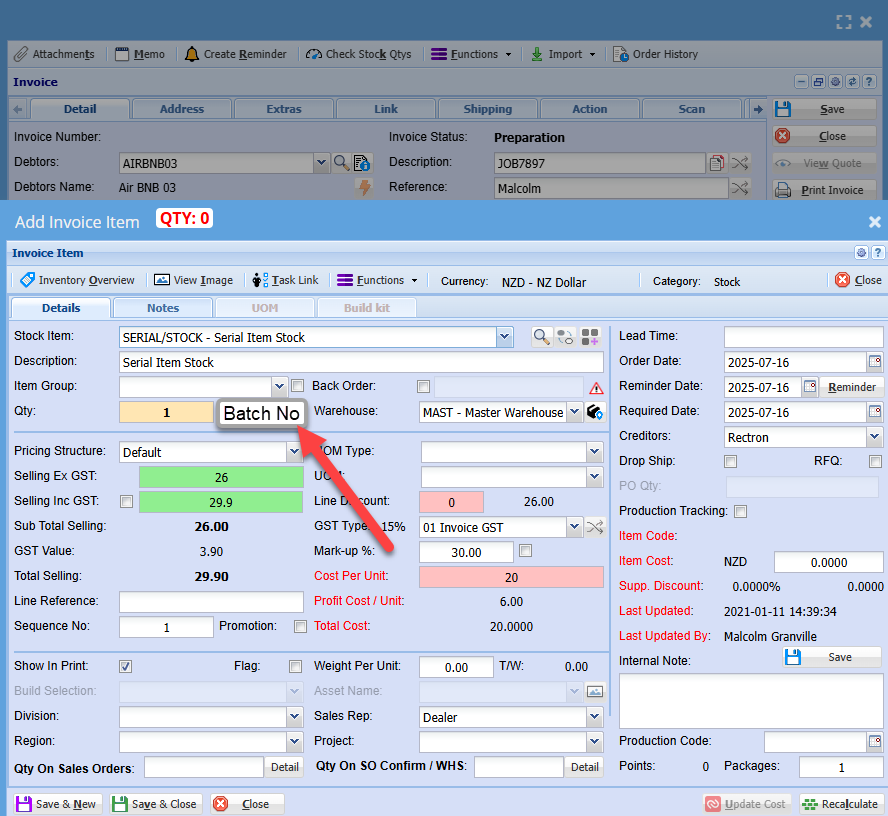This screenshot has width=888, height=816.
Task: Expand the Pricing Structure dropdown
Action: 294,452
